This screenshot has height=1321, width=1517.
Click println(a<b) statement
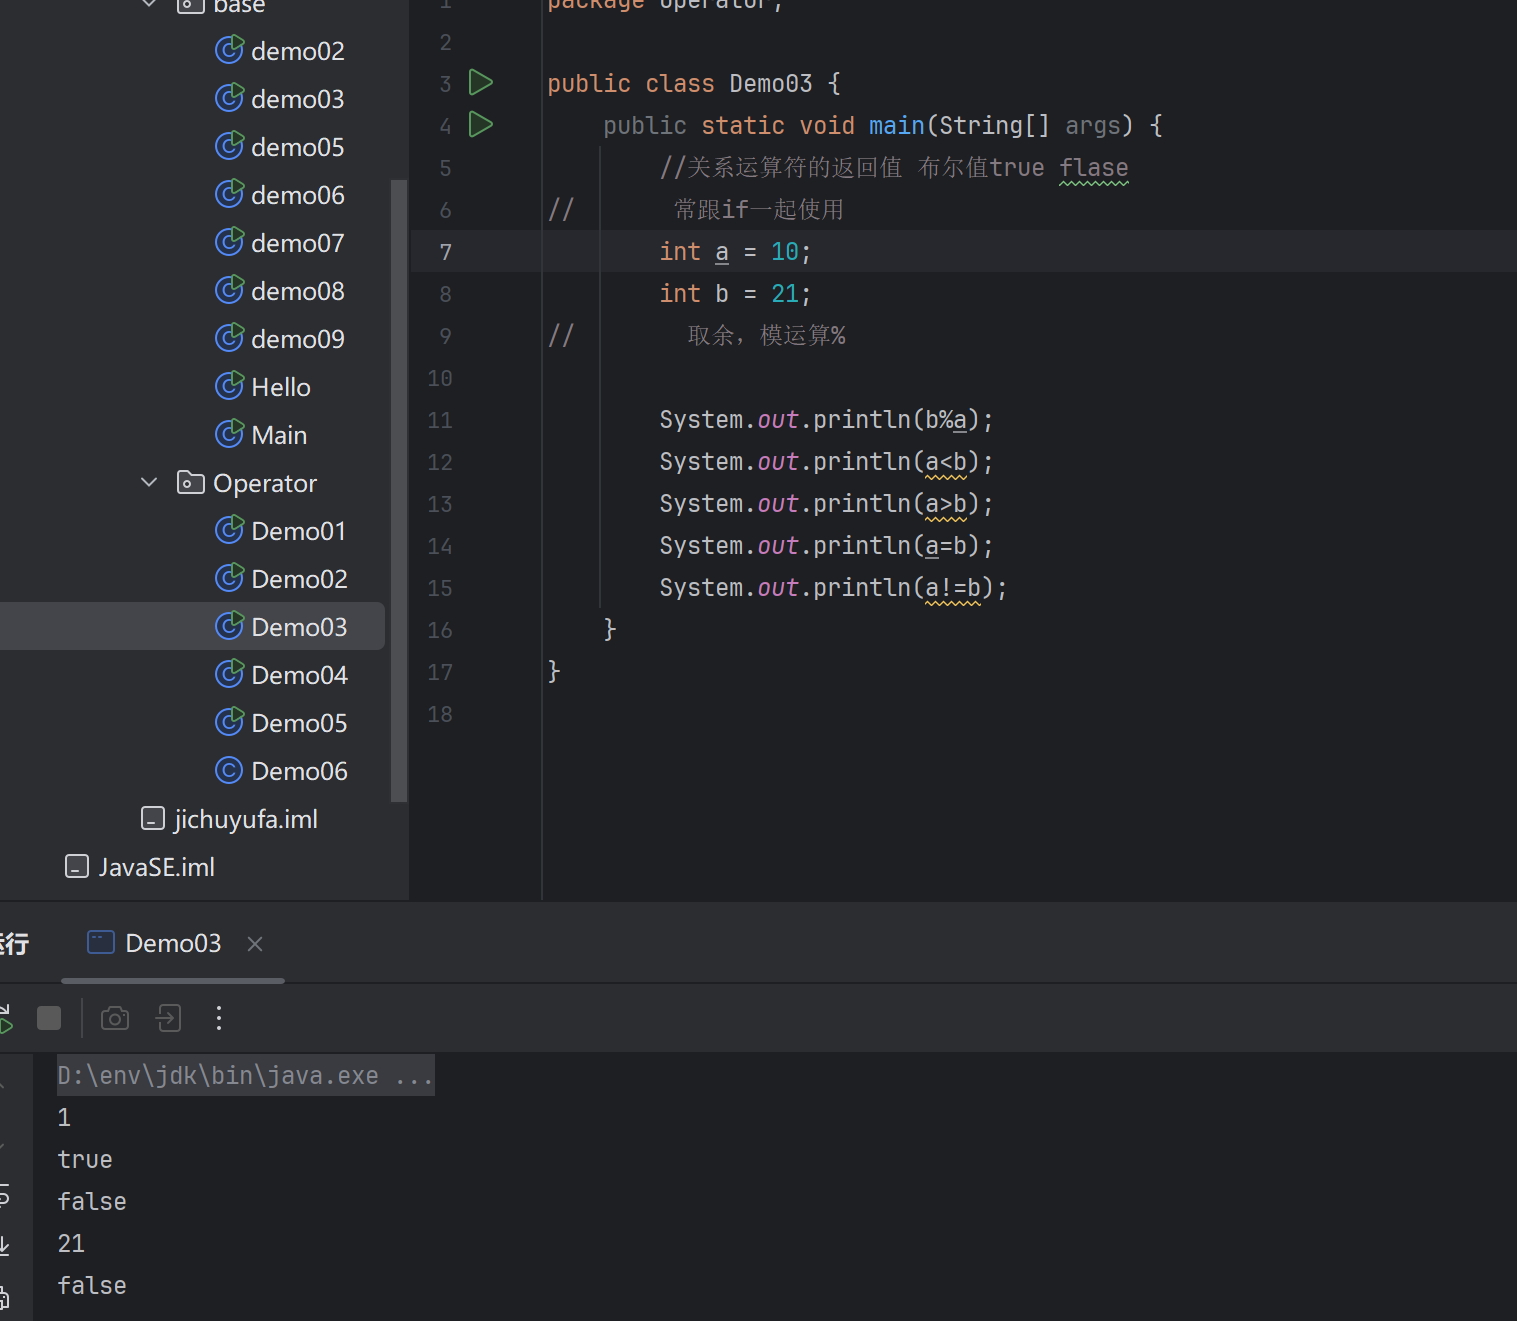826,462
